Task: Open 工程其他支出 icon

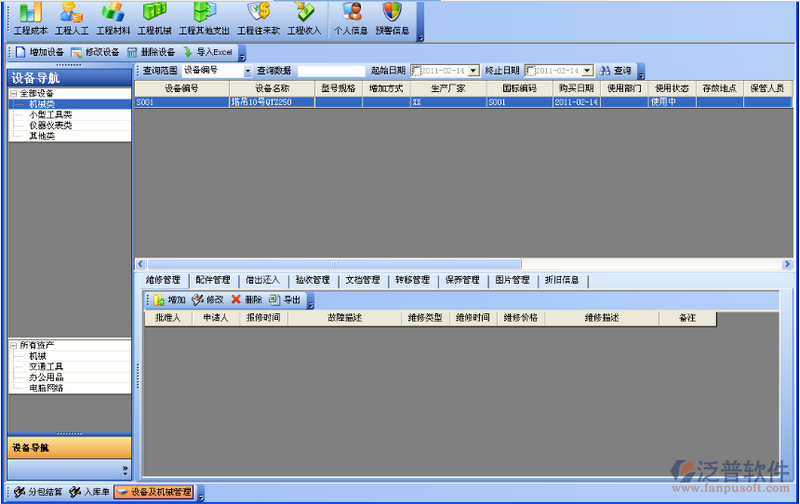Action: click(204, 19)
